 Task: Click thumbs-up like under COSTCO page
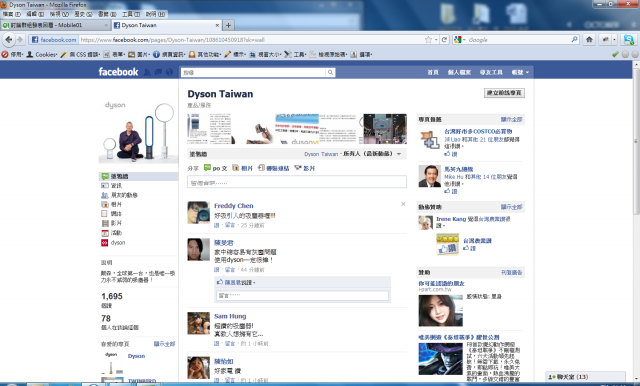447,154
